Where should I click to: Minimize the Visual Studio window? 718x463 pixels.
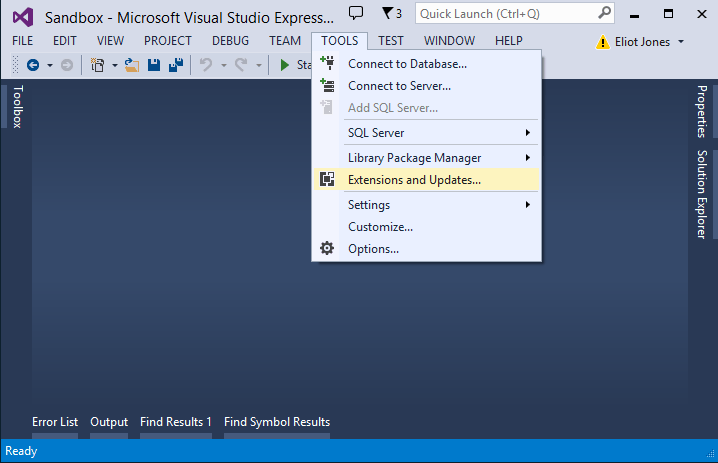click(x=634, y=14)
